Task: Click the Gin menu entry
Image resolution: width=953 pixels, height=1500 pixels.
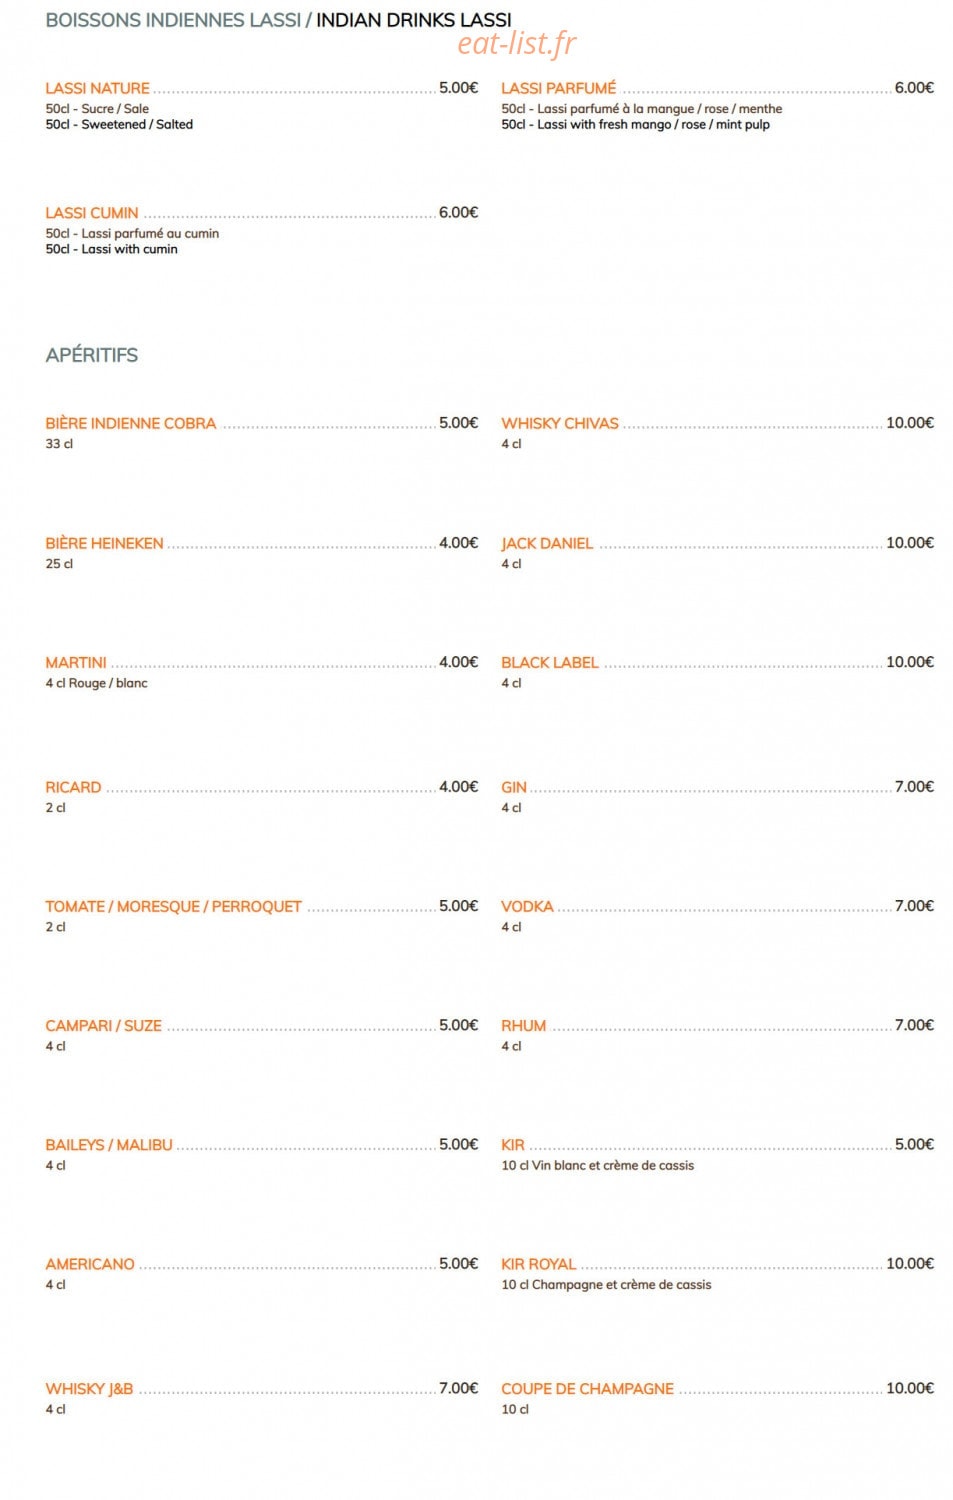Action: point(513,787)
